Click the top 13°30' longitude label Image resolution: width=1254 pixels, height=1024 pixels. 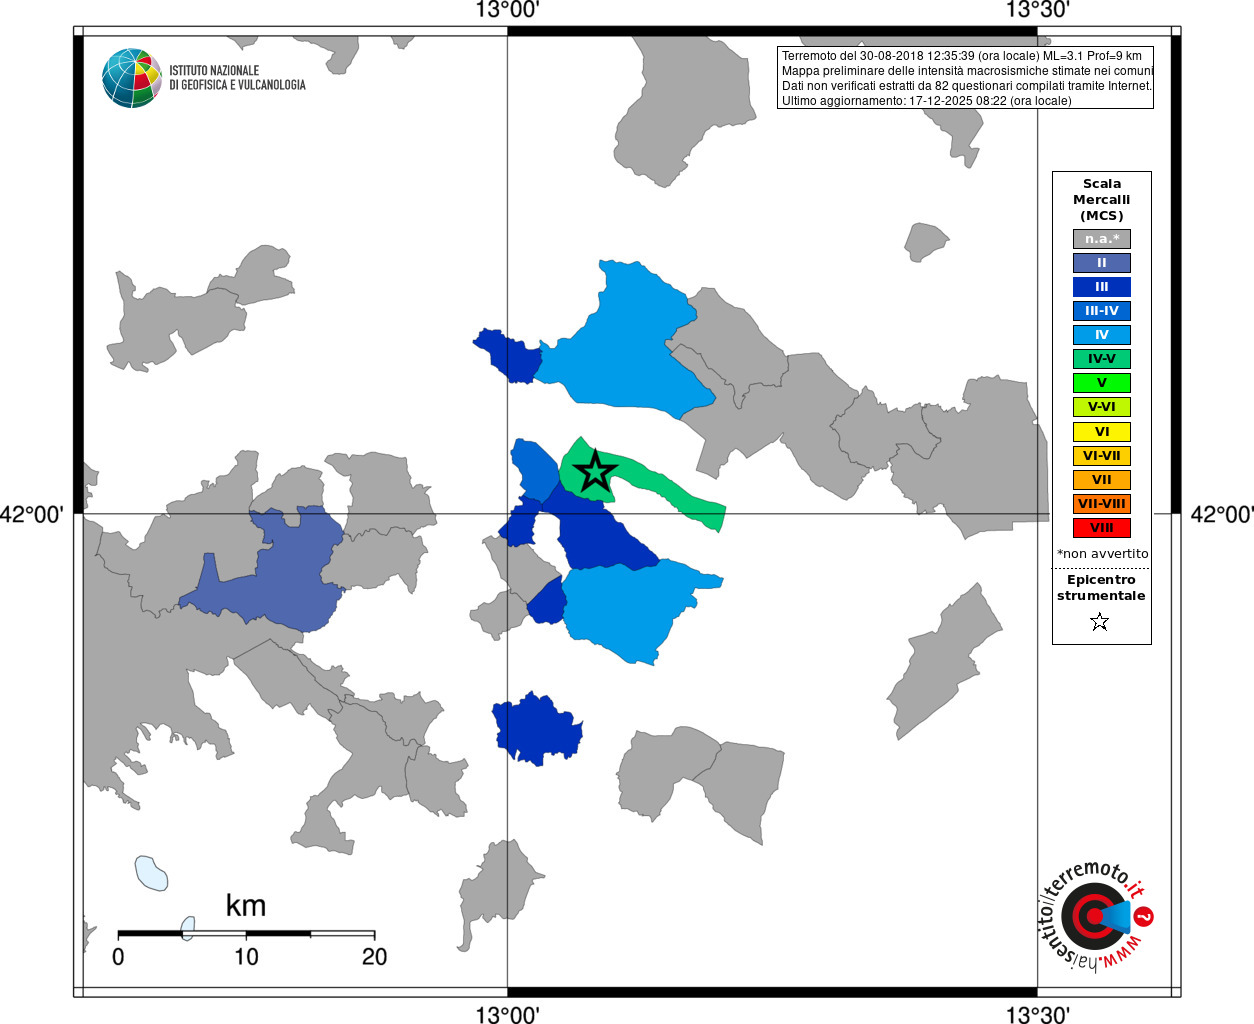click(1037, 11)
